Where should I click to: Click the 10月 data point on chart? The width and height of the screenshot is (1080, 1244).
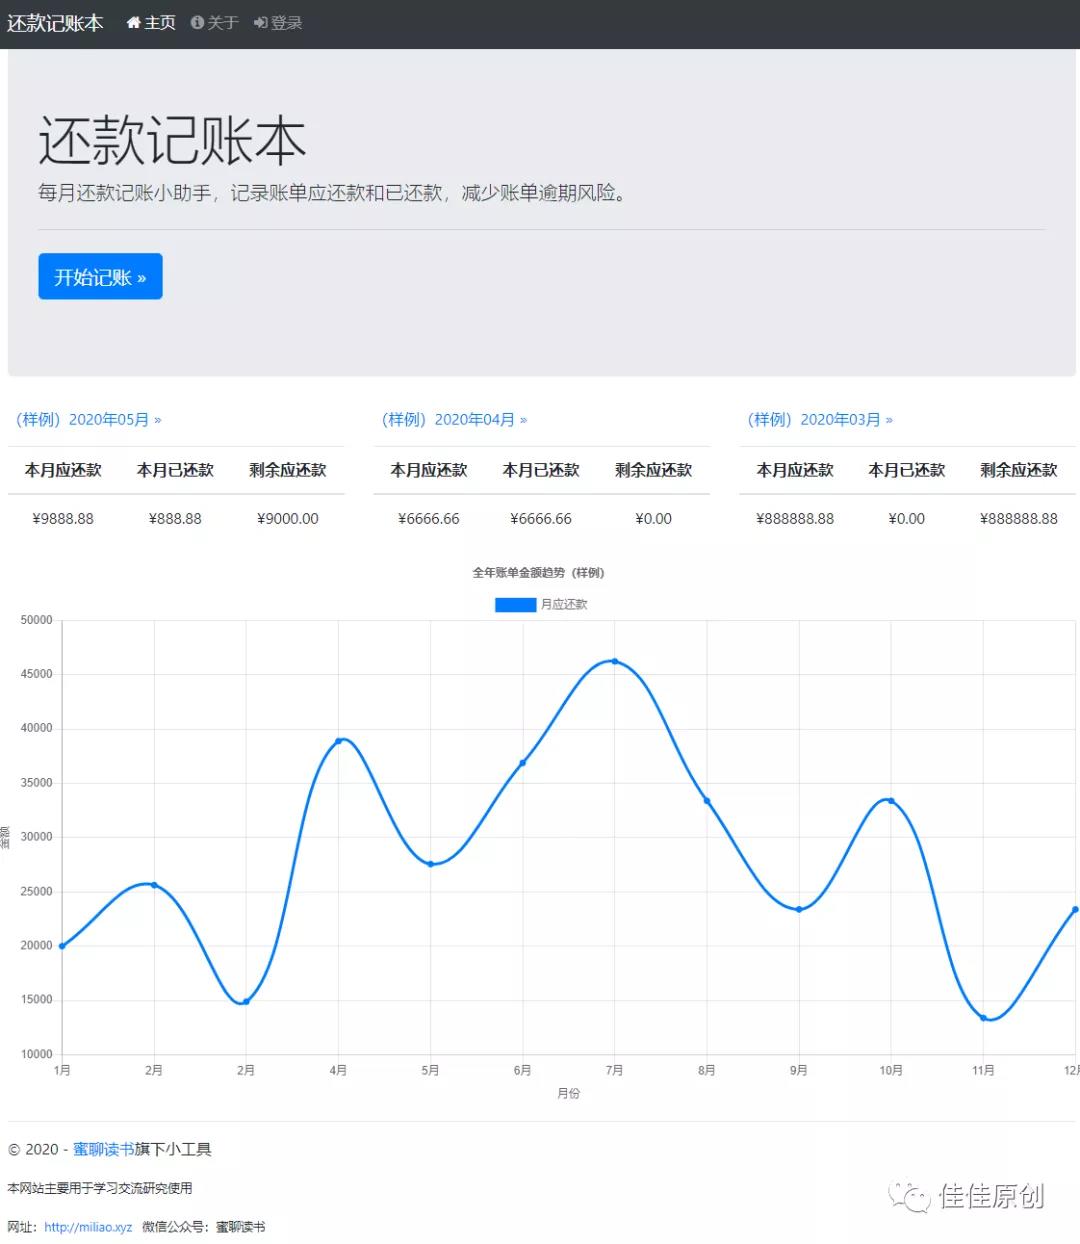[x=891, y=801]
